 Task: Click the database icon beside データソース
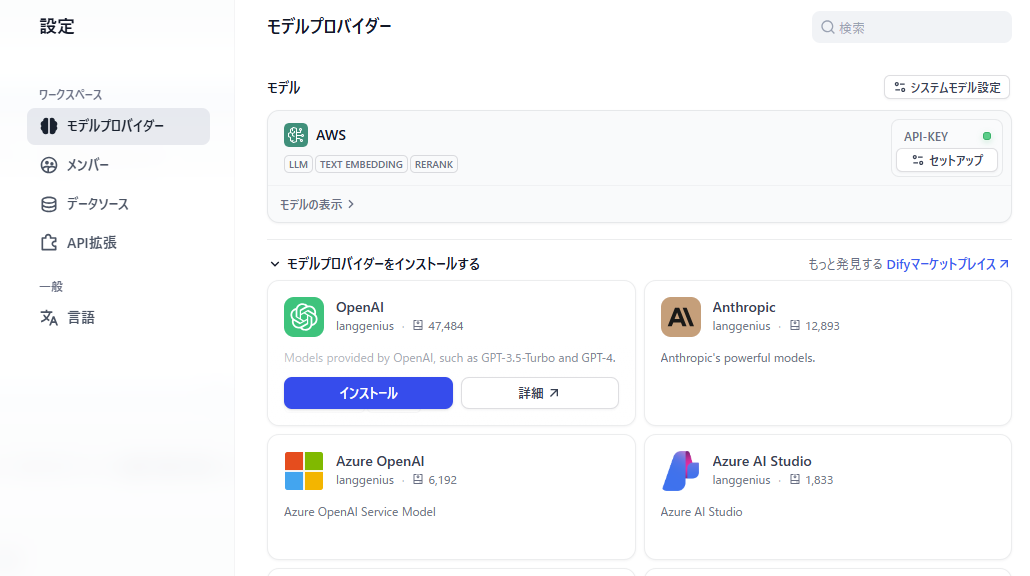[x=49, y=204]
